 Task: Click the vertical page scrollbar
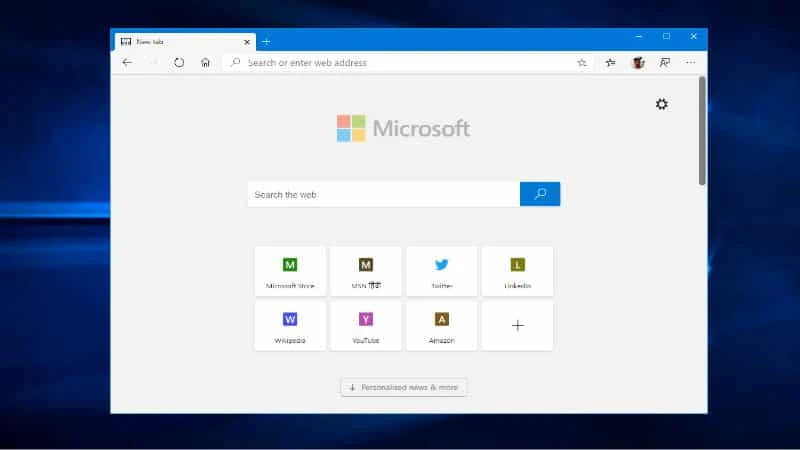click(x=703, y=131)
